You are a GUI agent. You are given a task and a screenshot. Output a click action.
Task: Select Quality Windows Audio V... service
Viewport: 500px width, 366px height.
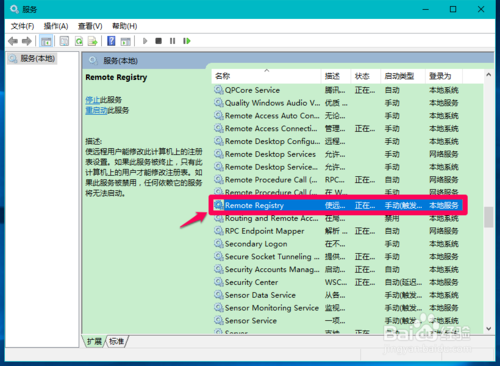click(337, 103)
